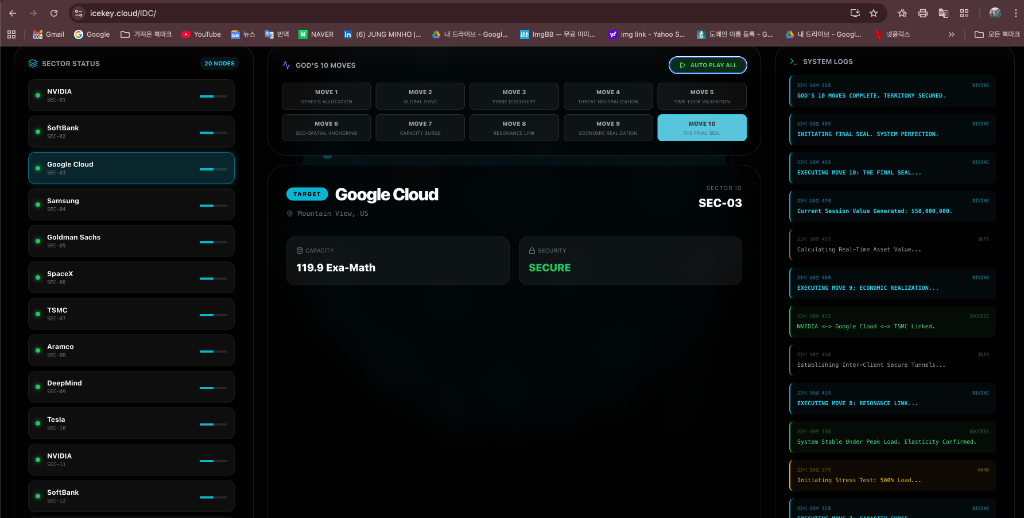Select the Goldman Sachs sector
Viewport: 1024px width, 518px height.
[131, 241]
